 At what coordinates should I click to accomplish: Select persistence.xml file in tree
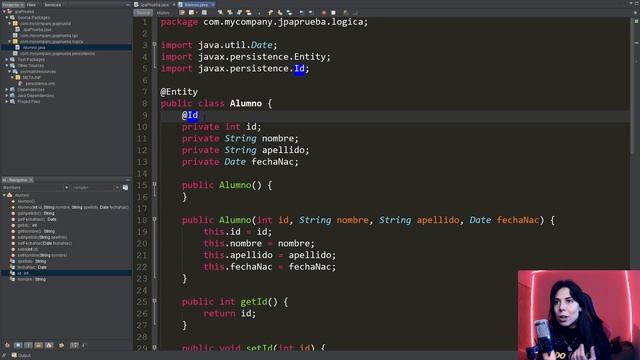click(39, 84)
